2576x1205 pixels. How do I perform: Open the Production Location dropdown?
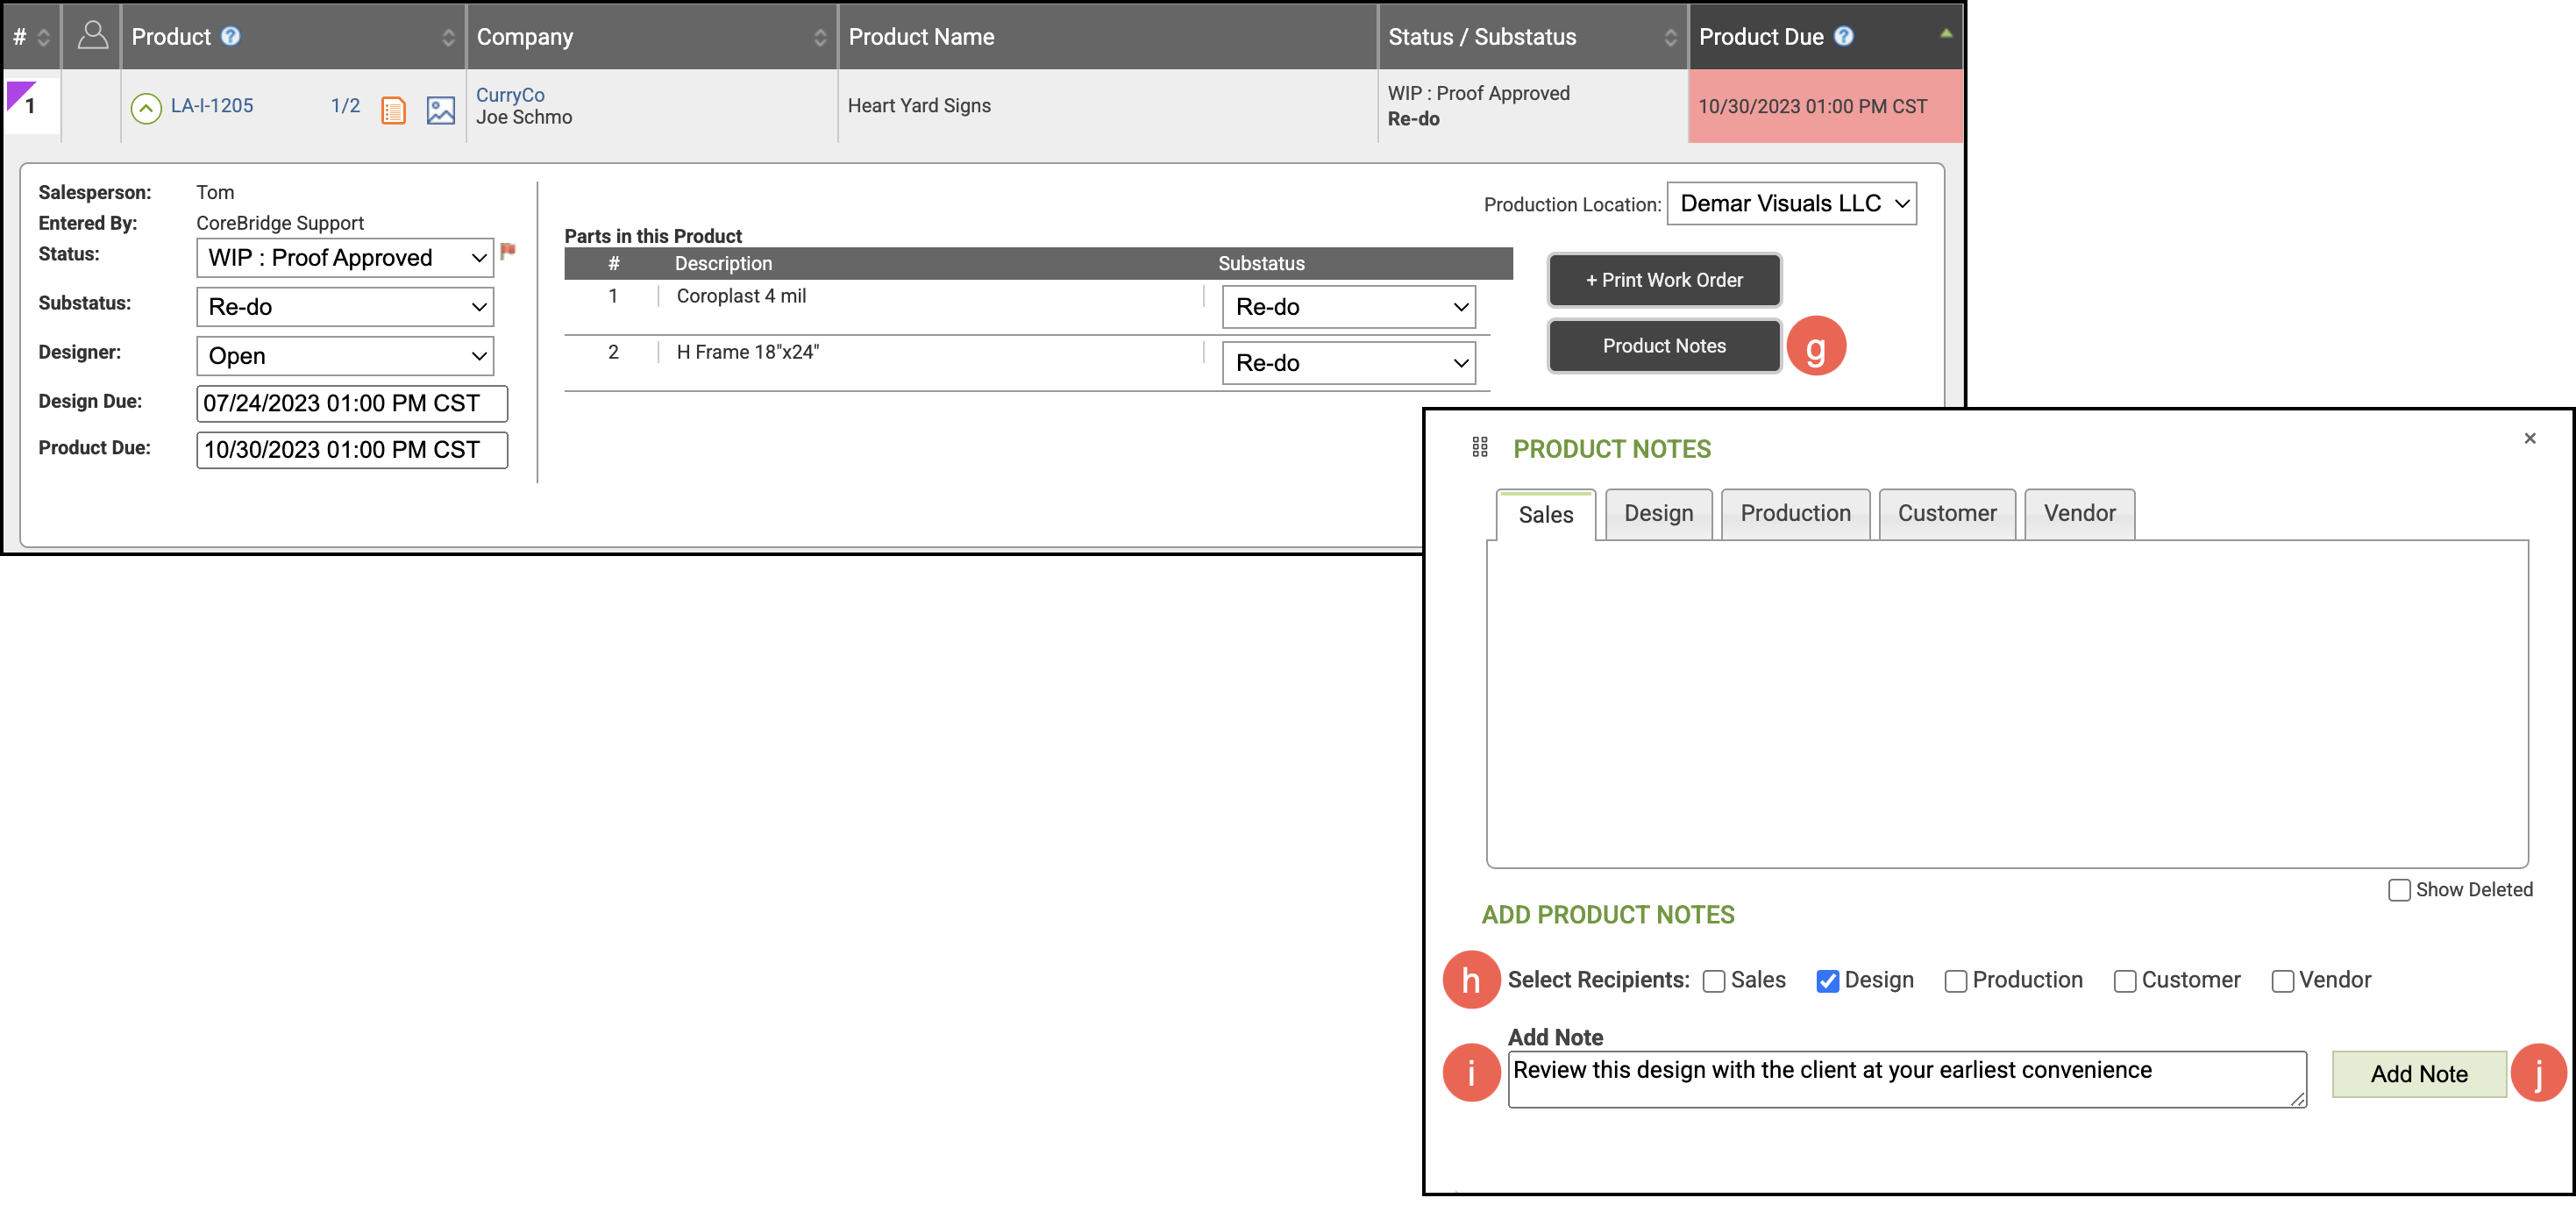[1791, 204]
